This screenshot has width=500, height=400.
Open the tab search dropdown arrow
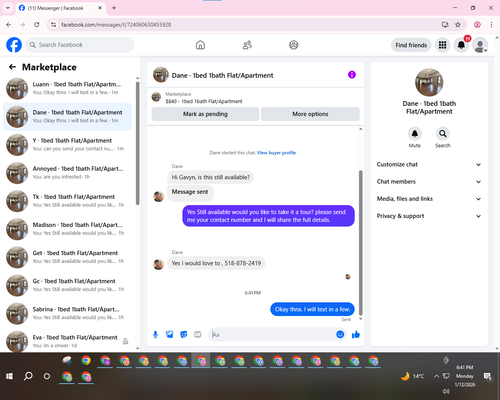point(8,8)
